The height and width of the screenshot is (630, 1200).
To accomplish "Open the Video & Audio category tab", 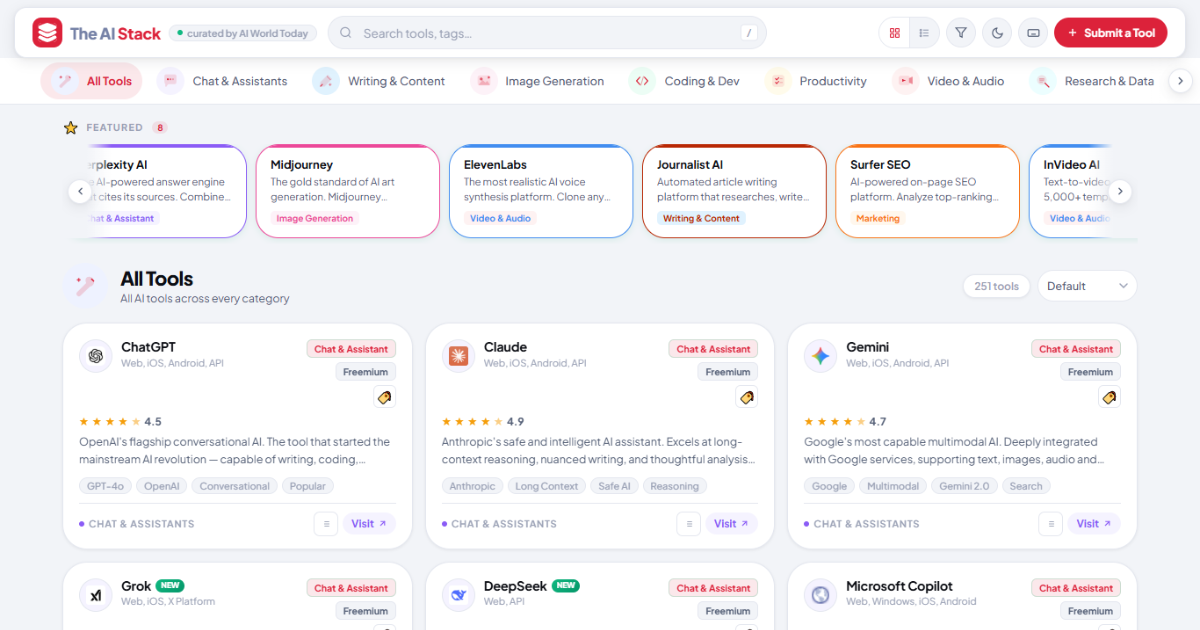I will click(x=949, y=81).
